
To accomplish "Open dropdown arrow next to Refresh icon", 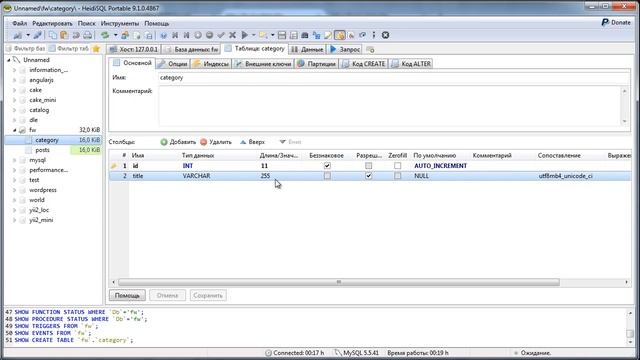I will point(115,36).
